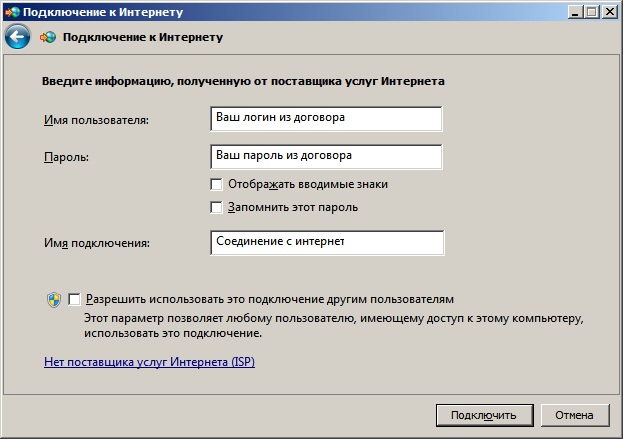This screenshot has width=623, height=439.
Task: Open Нет поставщика услуг Интернета (ISP) link
Action: coord(149,362)
